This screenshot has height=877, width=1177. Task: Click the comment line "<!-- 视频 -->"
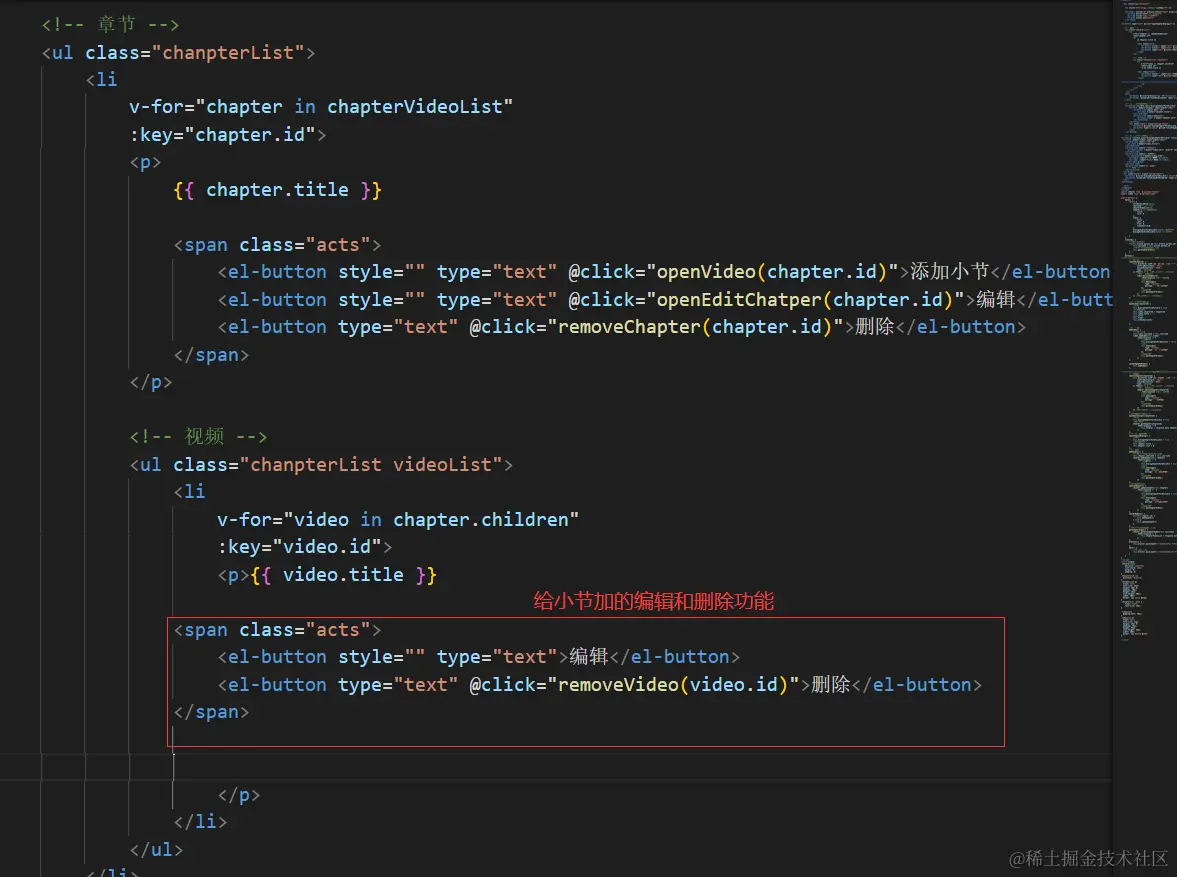pos(198,436)
